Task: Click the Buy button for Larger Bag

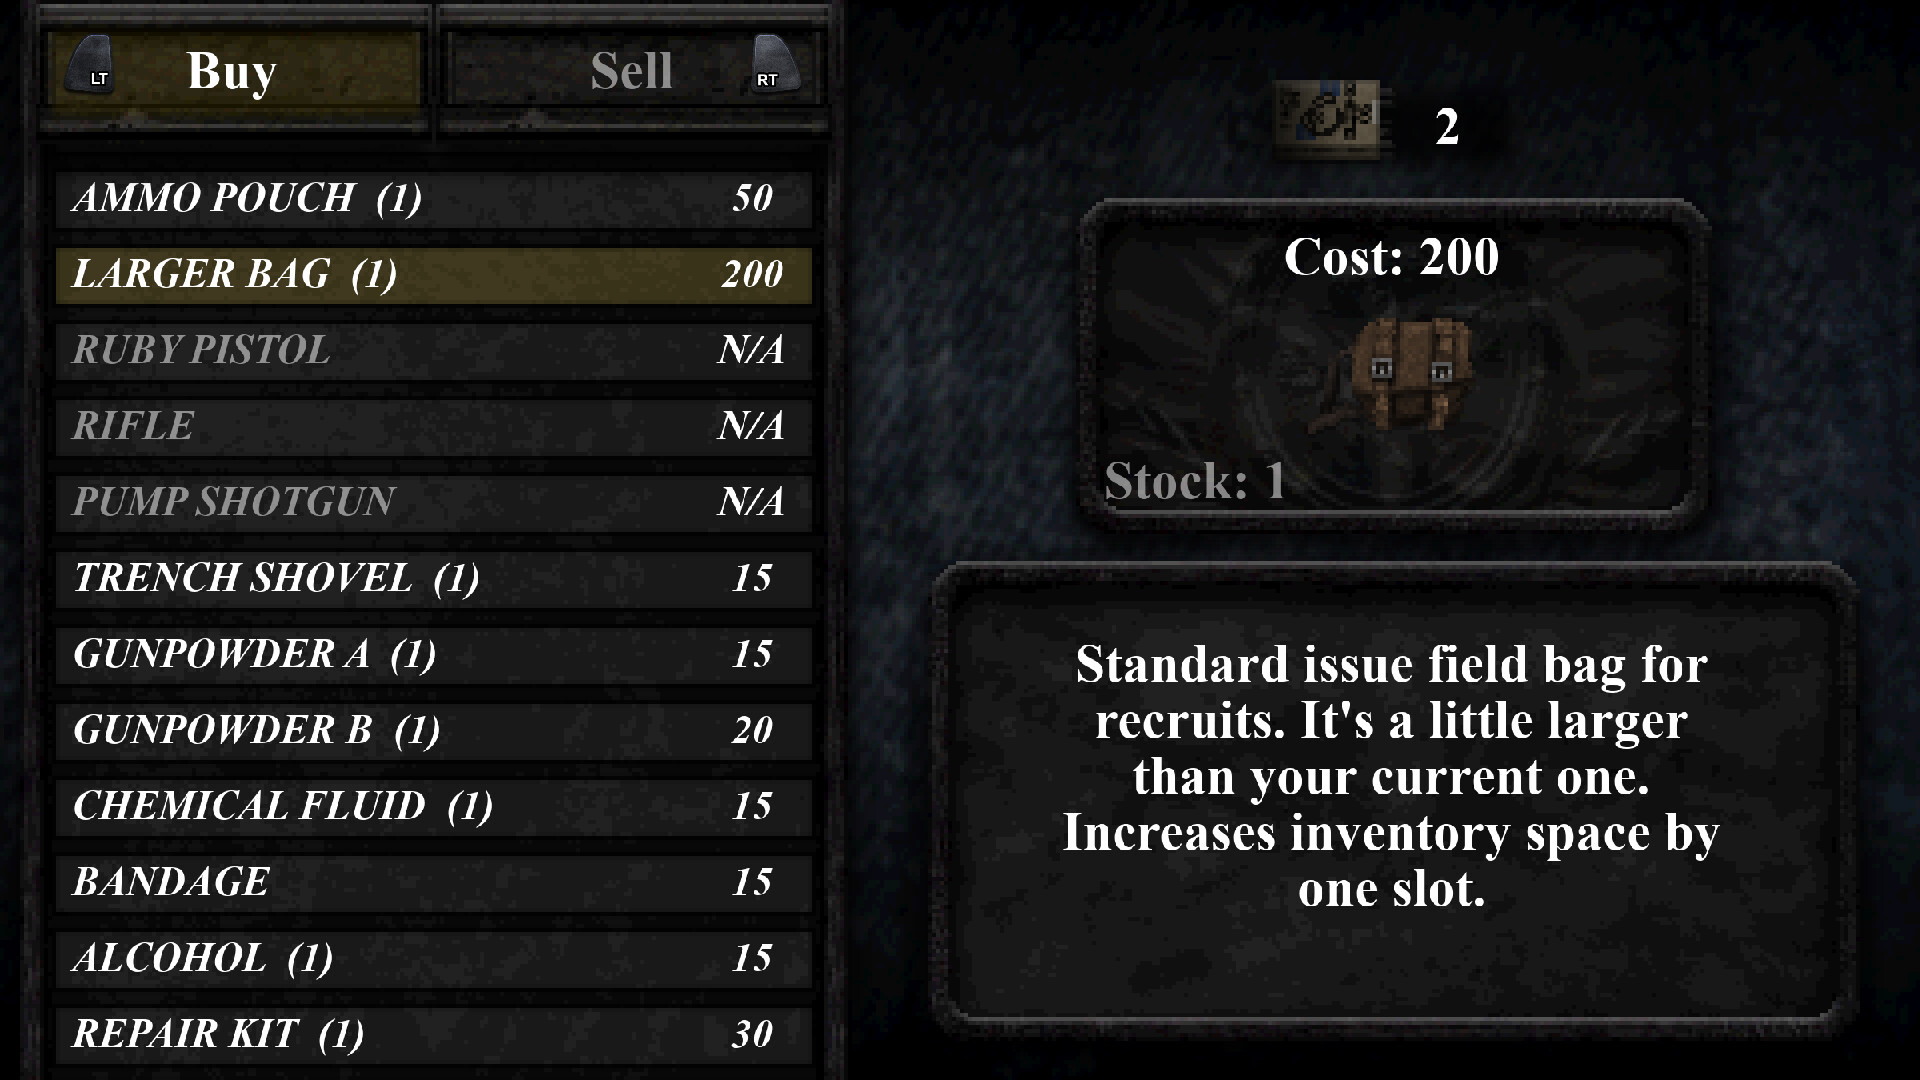Action: pos(431,273)
